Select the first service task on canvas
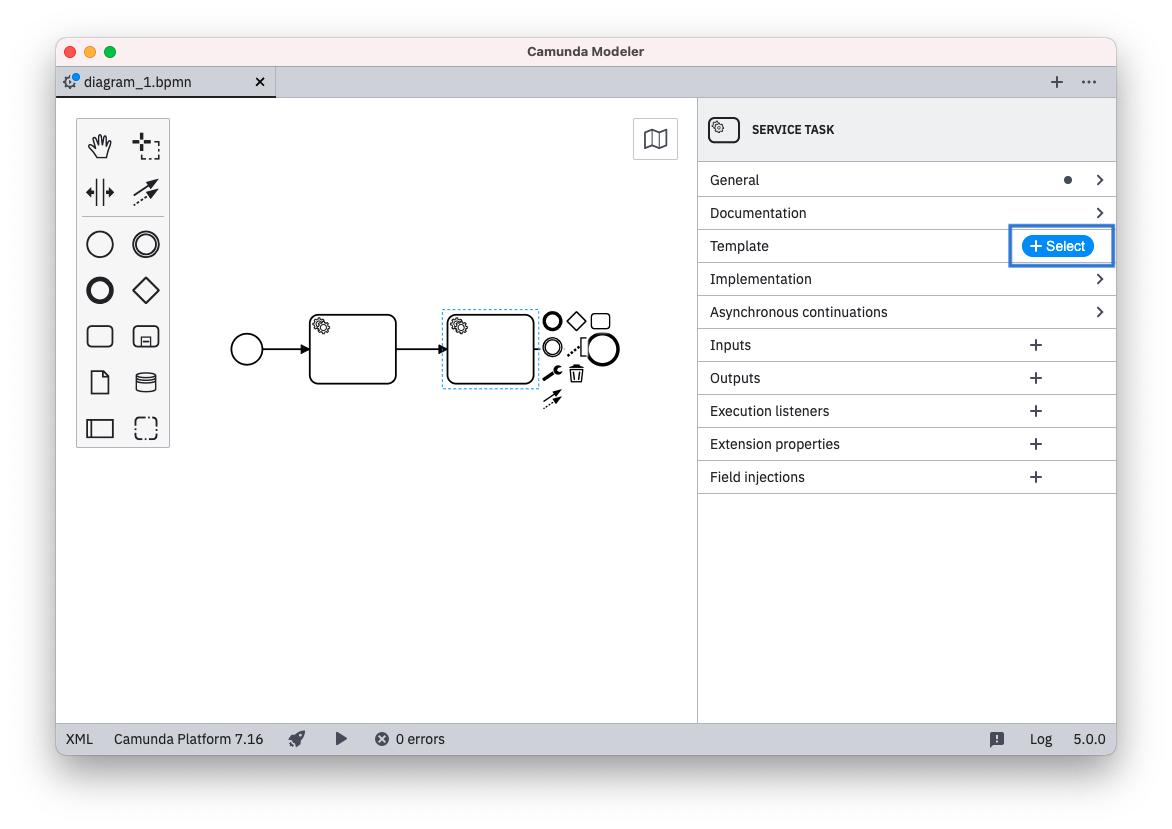The width and height of the screenshot is (1172, 829). (x=353, y=350)
